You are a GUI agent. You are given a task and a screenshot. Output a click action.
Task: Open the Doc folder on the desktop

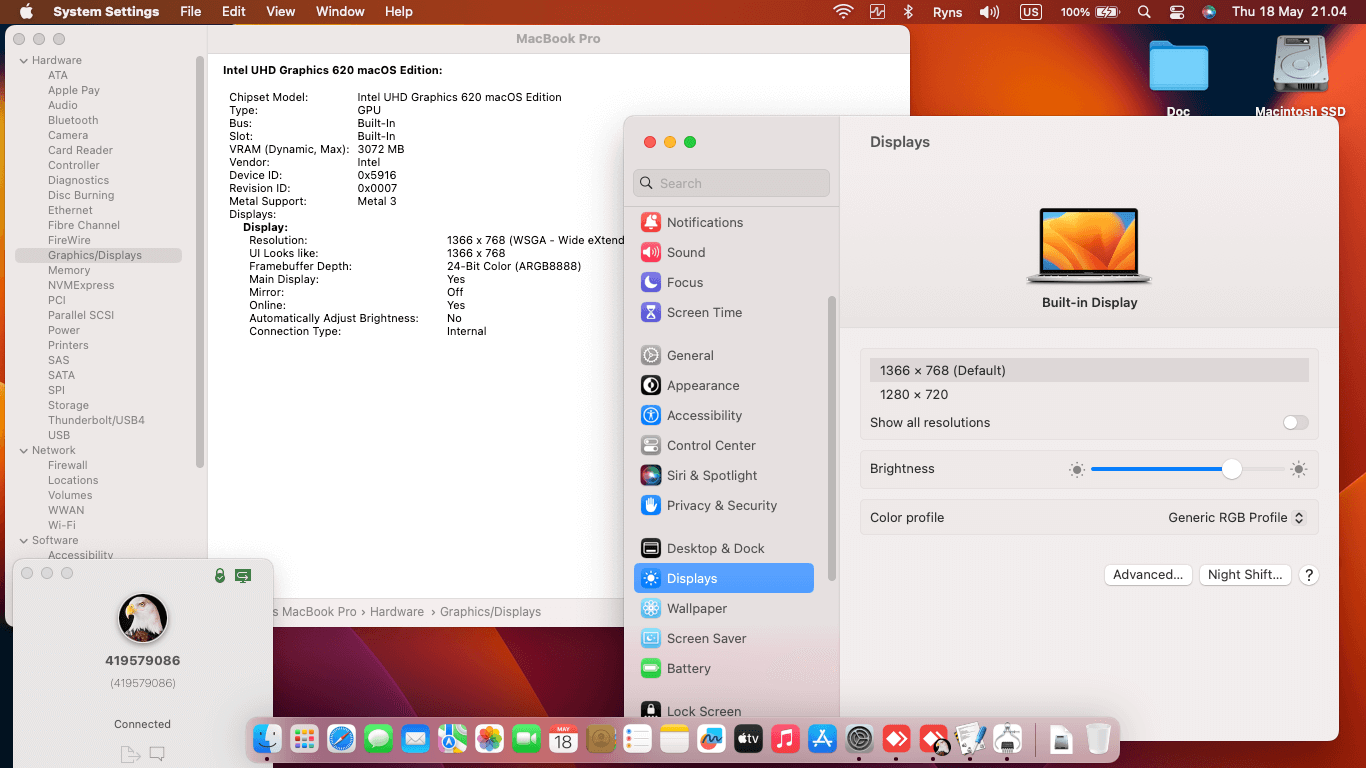1178,77
